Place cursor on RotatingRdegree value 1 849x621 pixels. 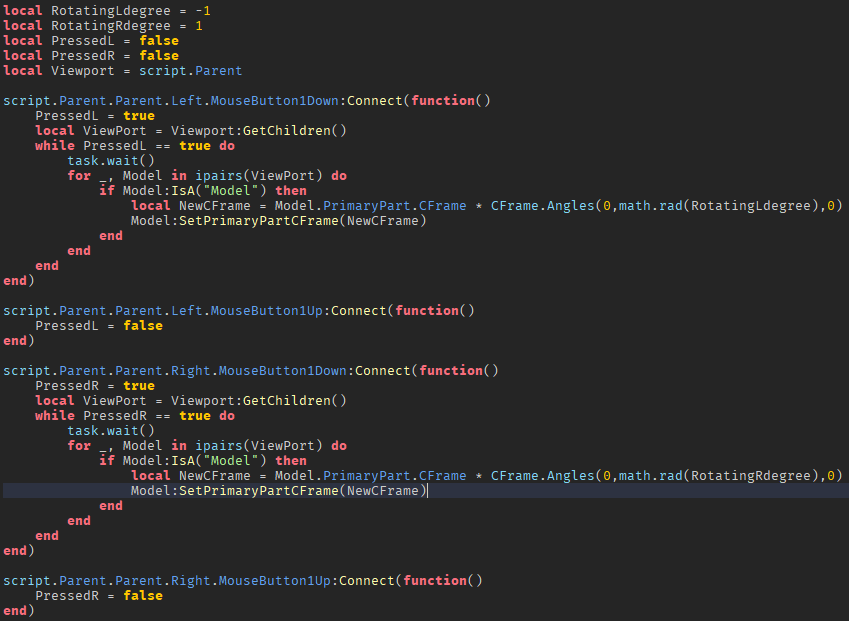pos(199,26)
